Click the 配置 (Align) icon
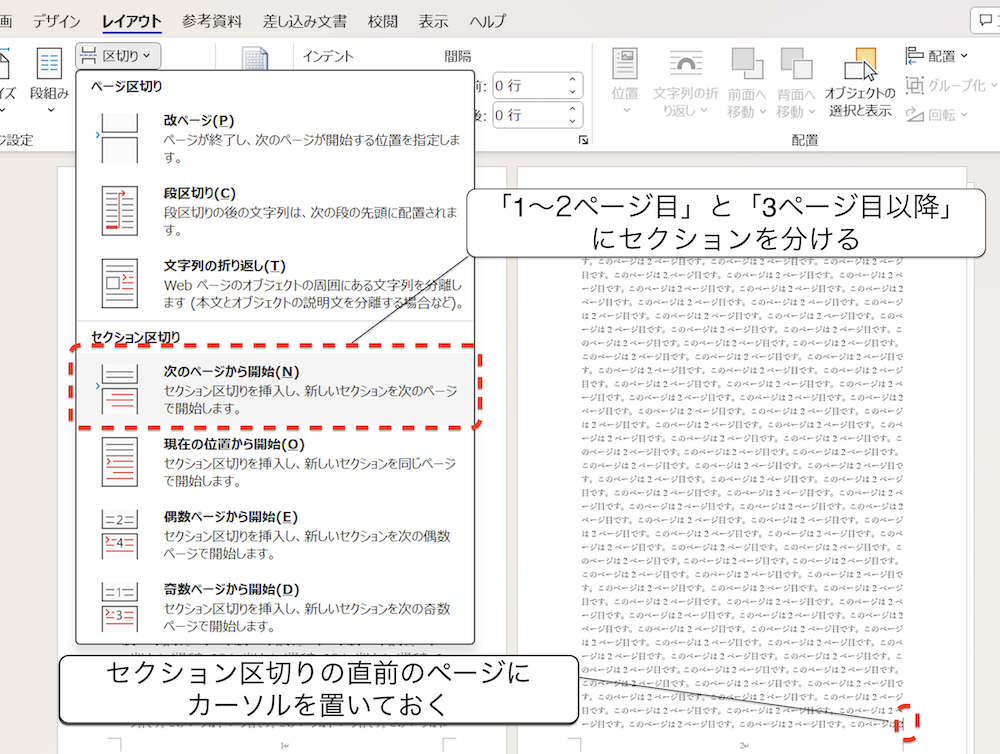 tap(915, 57)
